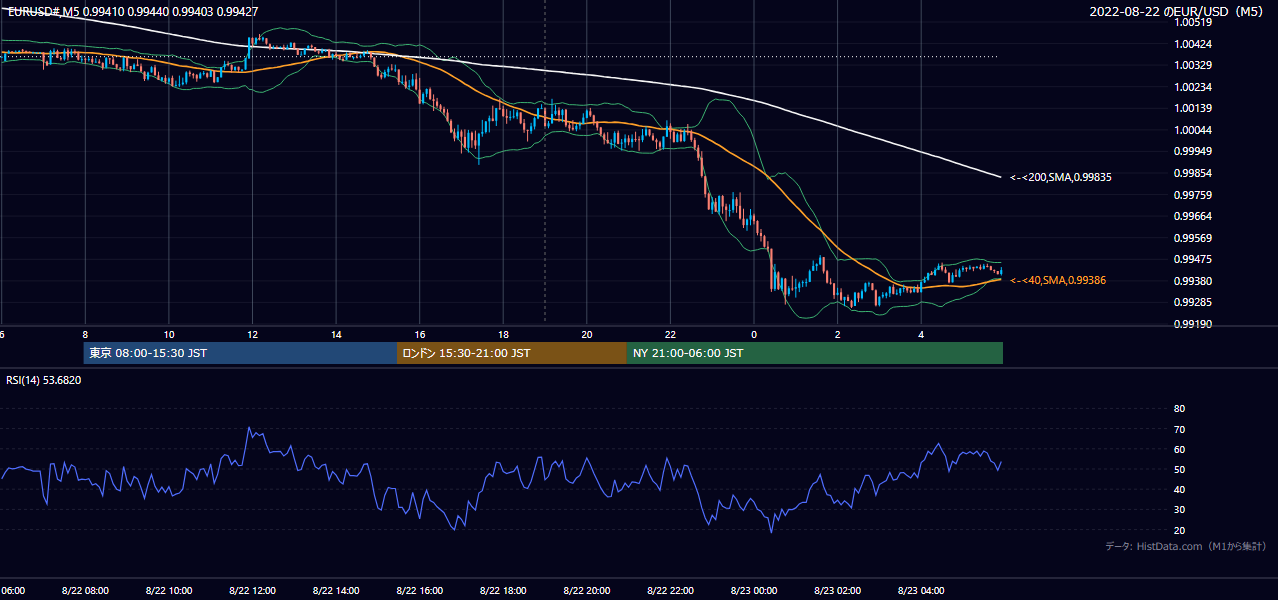Click price axis label 1.00234
Viewport: 1278px width, 600px height.
1191,87
